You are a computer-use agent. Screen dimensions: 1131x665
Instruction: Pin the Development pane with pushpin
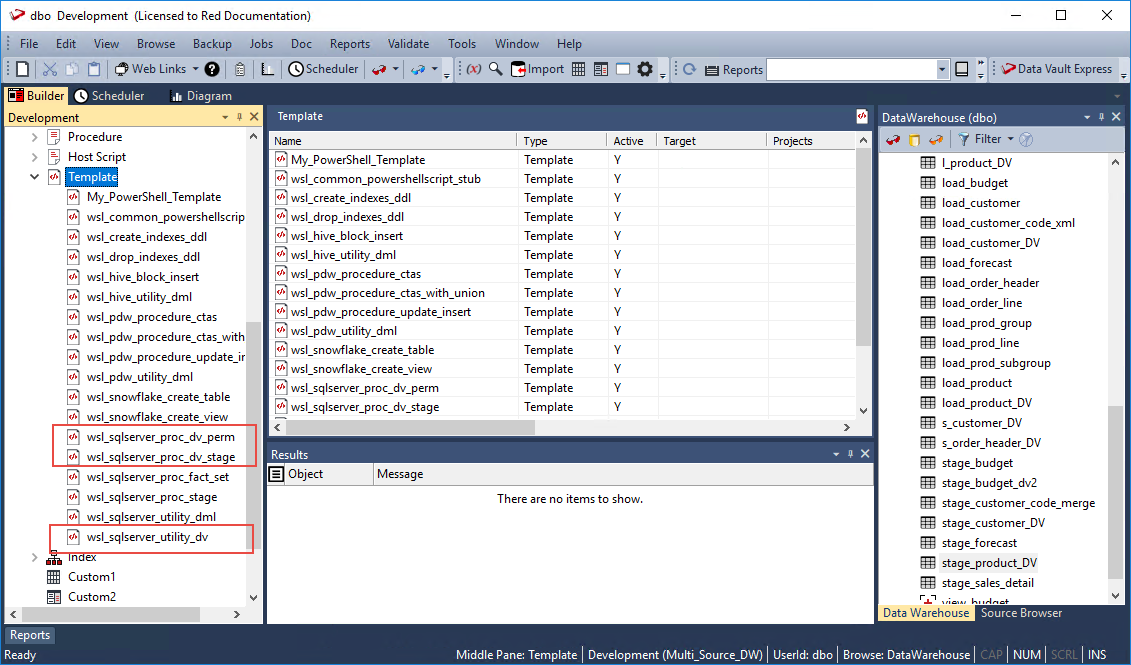click(x=239, y=118)
